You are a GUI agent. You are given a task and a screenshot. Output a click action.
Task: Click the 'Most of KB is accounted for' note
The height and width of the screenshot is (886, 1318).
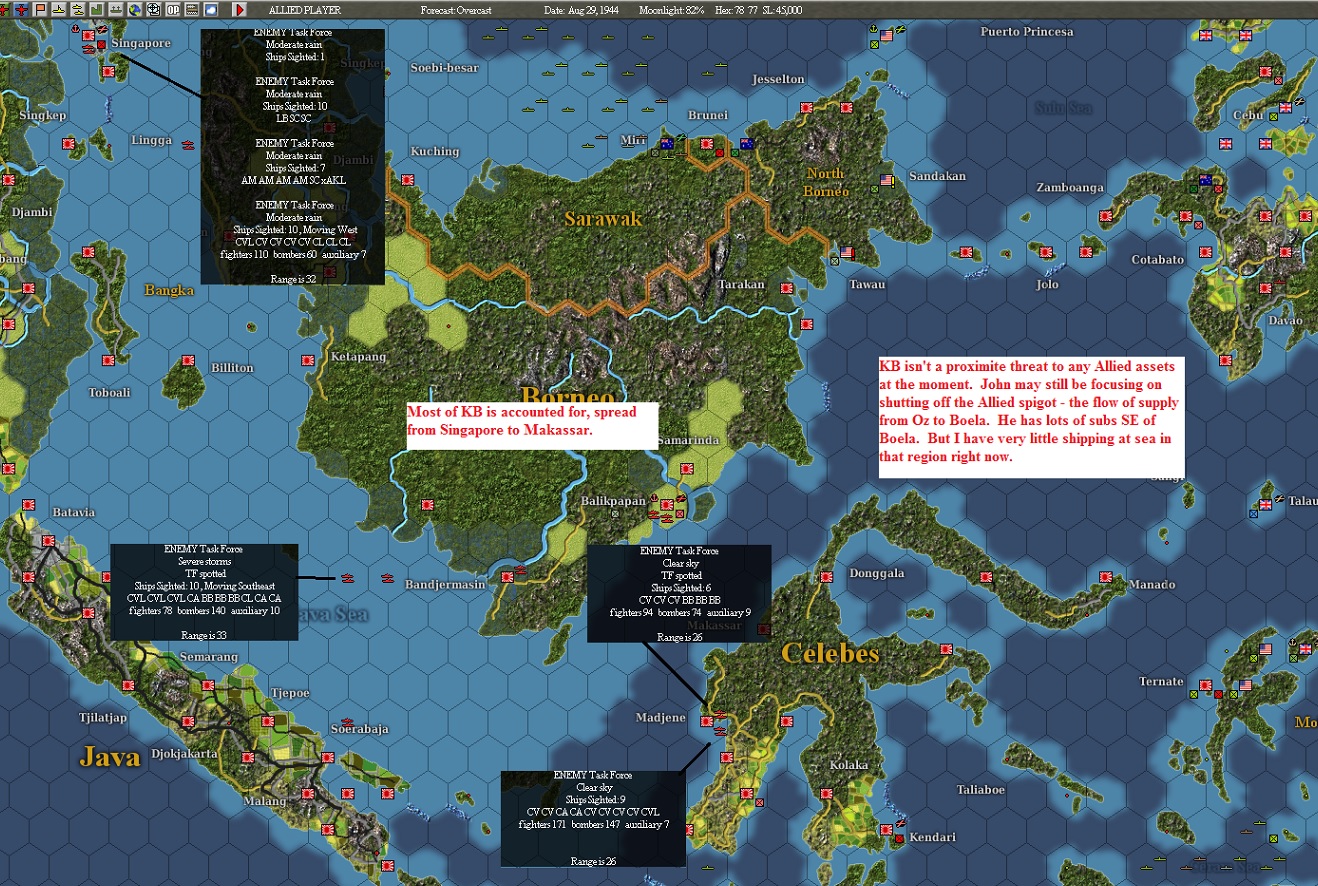point(532,426)
